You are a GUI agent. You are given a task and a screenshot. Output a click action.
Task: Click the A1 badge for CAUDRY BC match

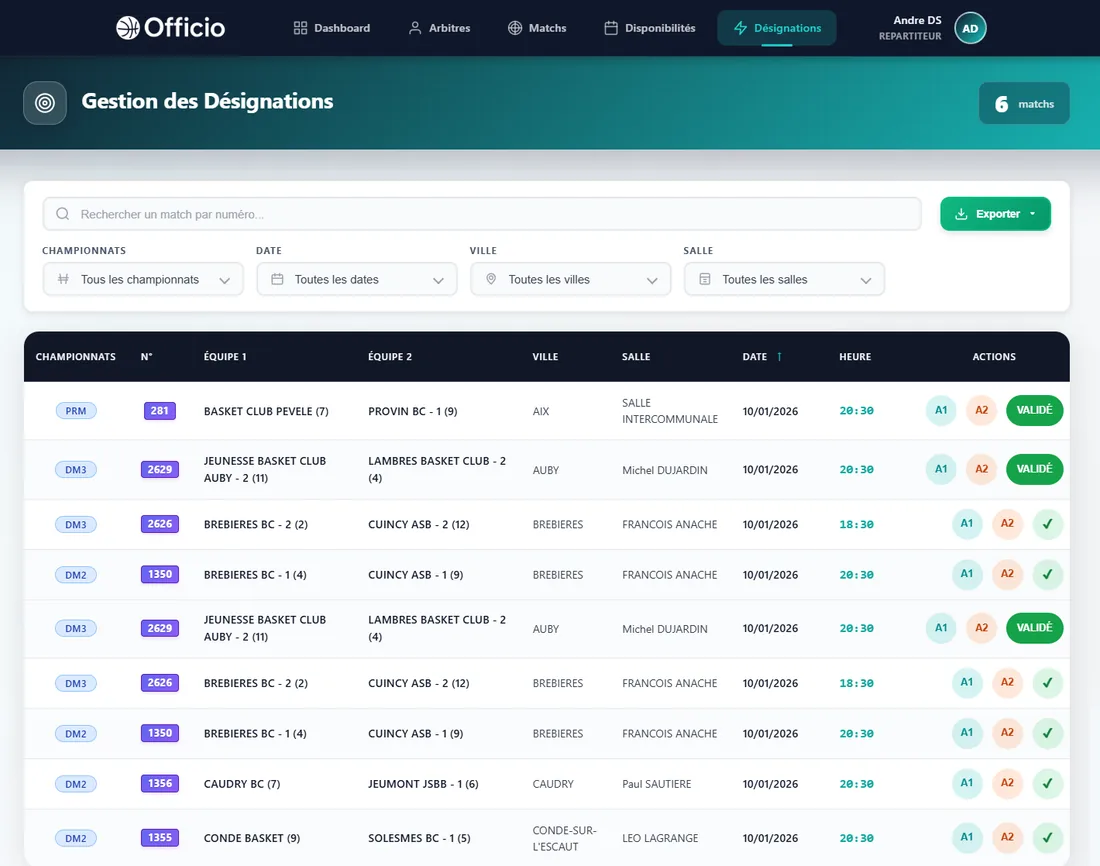click(967, 783)
